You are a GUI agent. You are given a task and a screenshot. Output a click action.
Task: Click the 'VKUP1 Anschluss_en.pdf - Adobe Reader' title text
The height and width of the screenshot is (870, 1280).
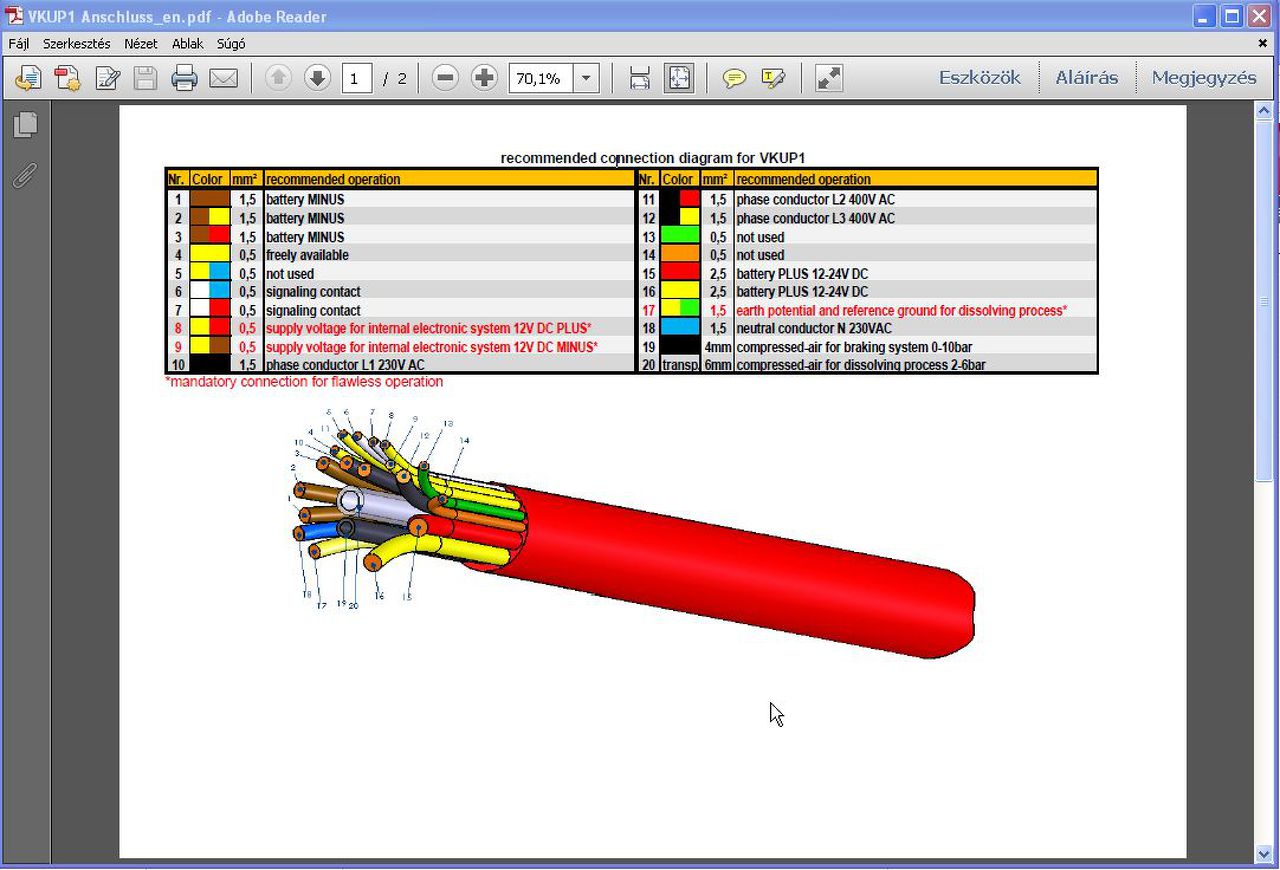coord(177,16)
